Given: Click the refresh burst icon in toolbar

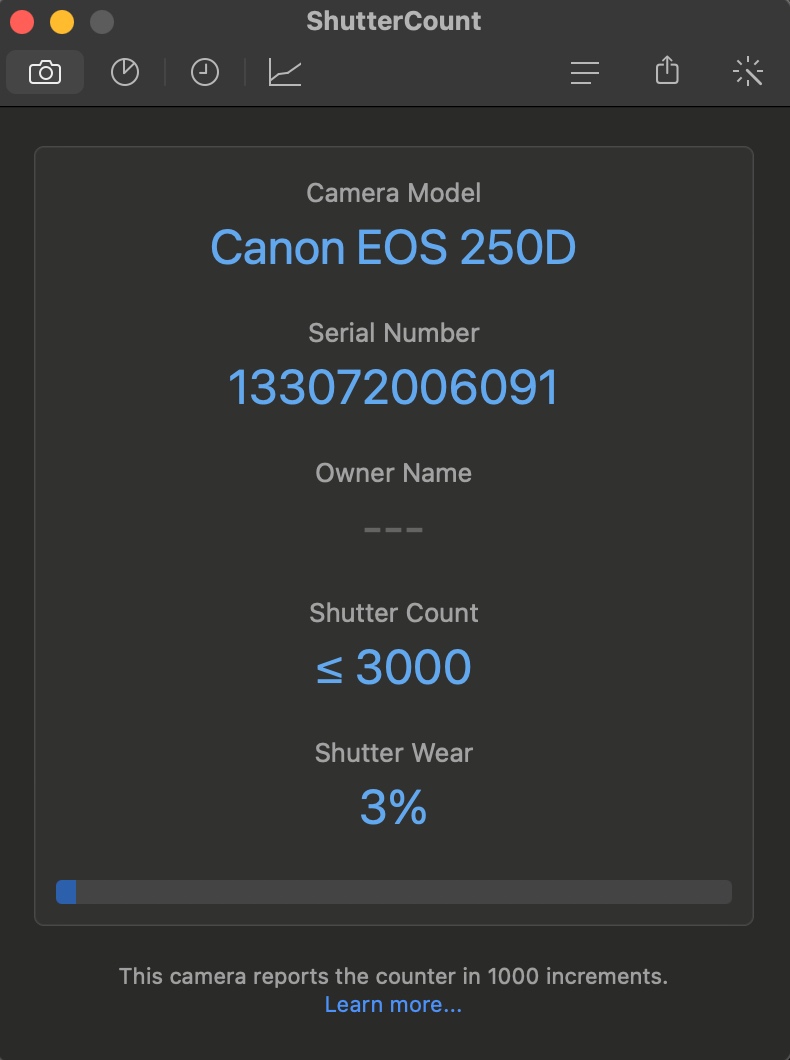Looking at the screenshot, I should (748, 71).
